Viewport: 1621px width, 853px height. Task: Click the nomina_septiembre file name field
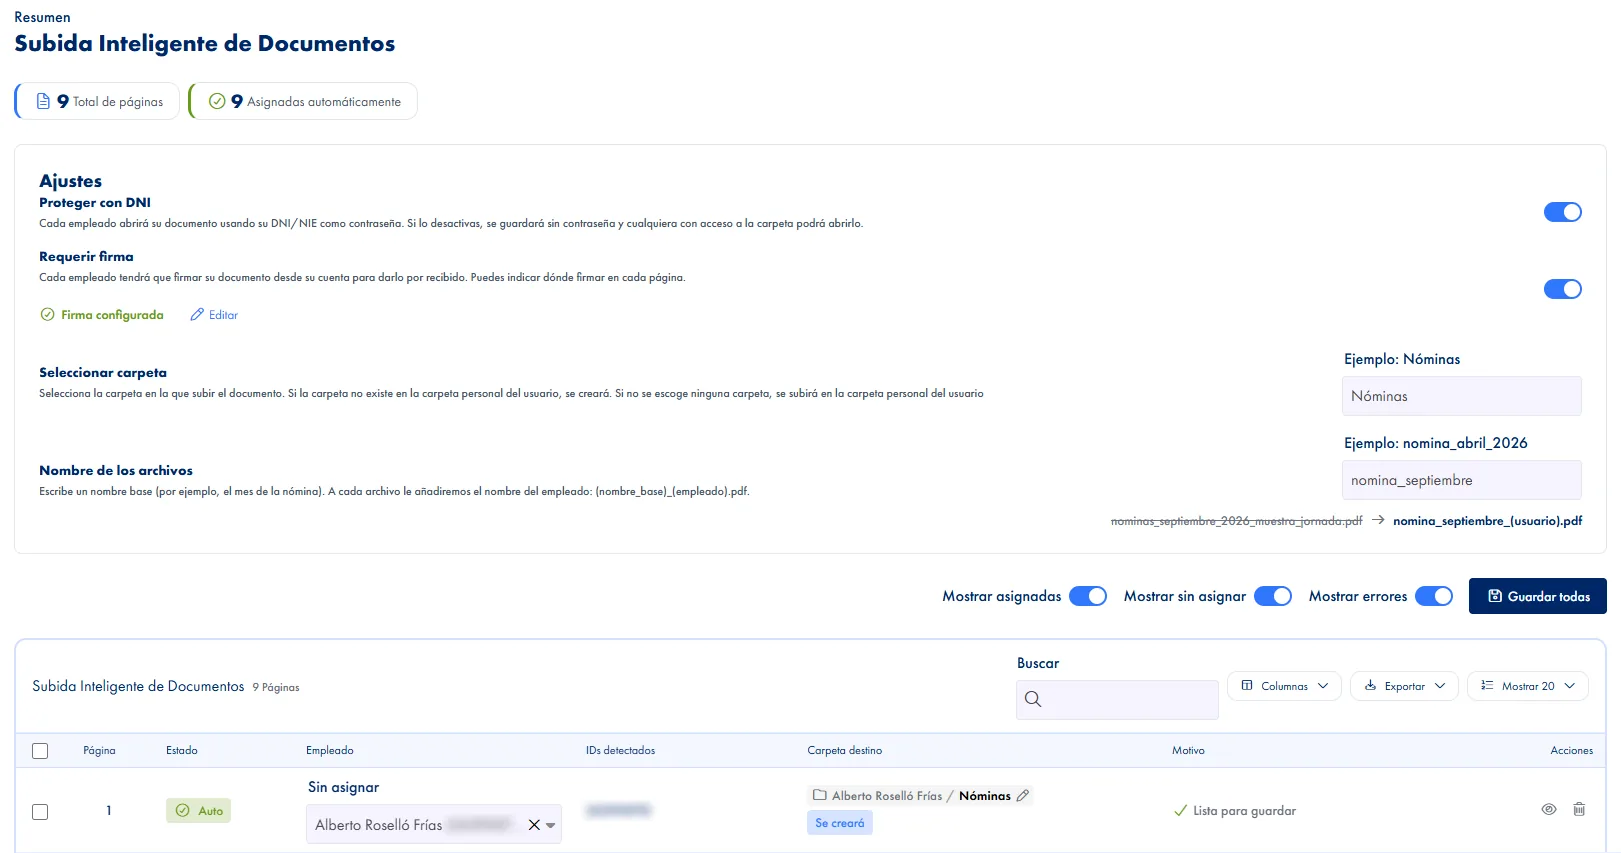pos(1462,480)
